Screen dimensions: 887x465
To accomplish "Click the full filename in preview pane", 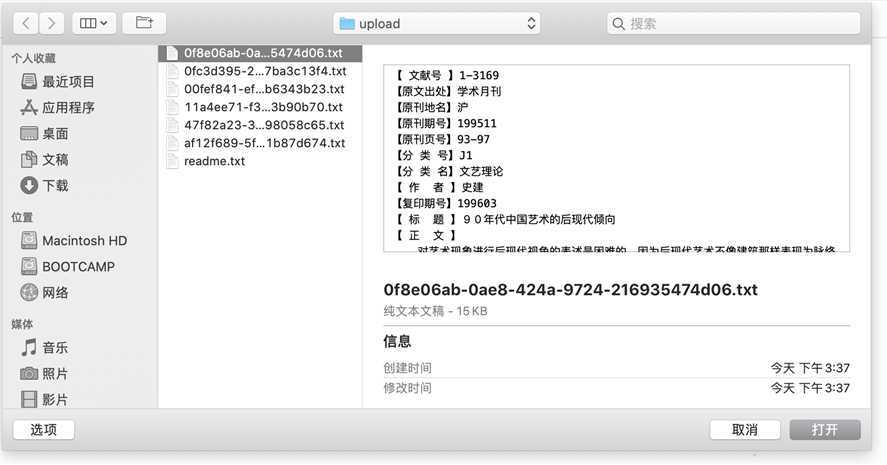I will [x=570, y=290].
